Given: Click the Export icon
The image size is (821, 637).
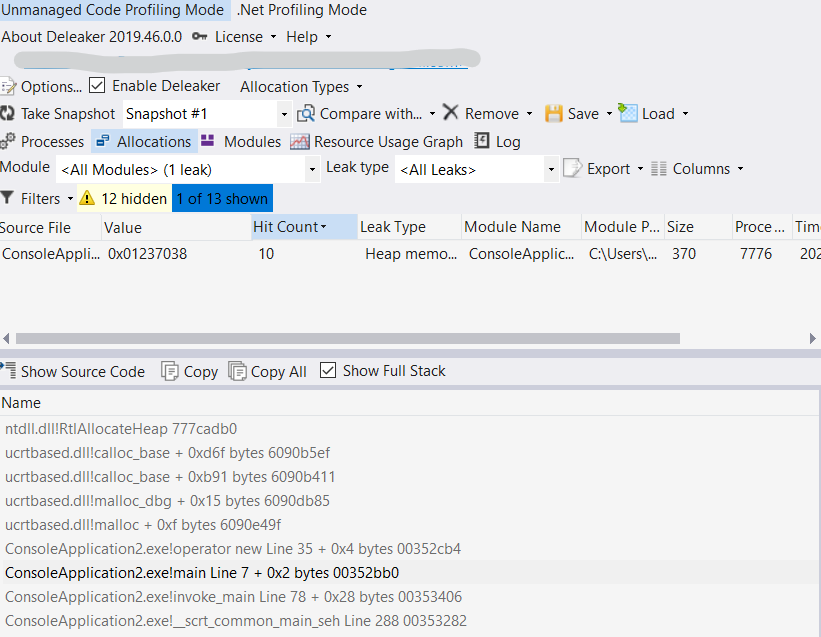Looking at the screenshot, I should (x=573, y=169).
